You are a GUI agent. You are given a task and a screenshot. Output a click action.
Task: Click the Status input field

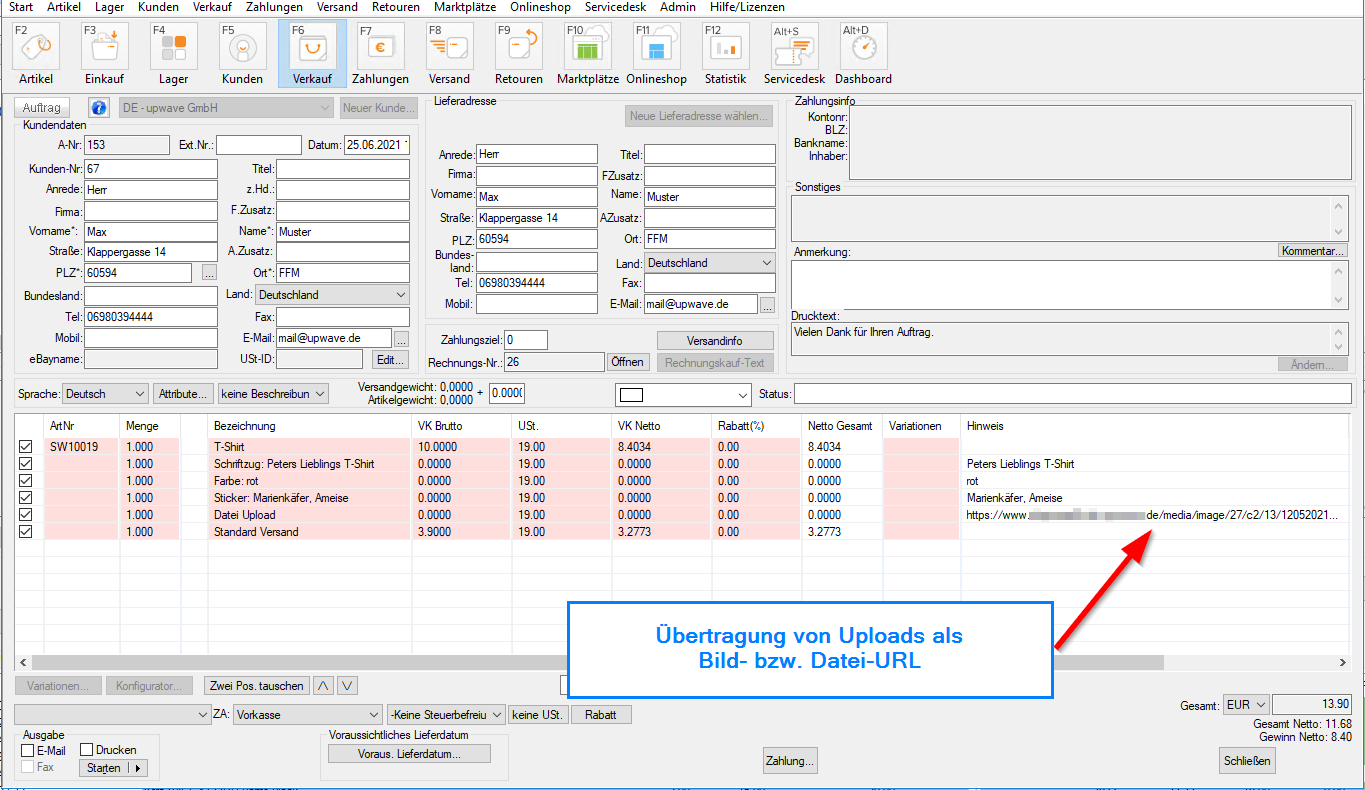1072,394
